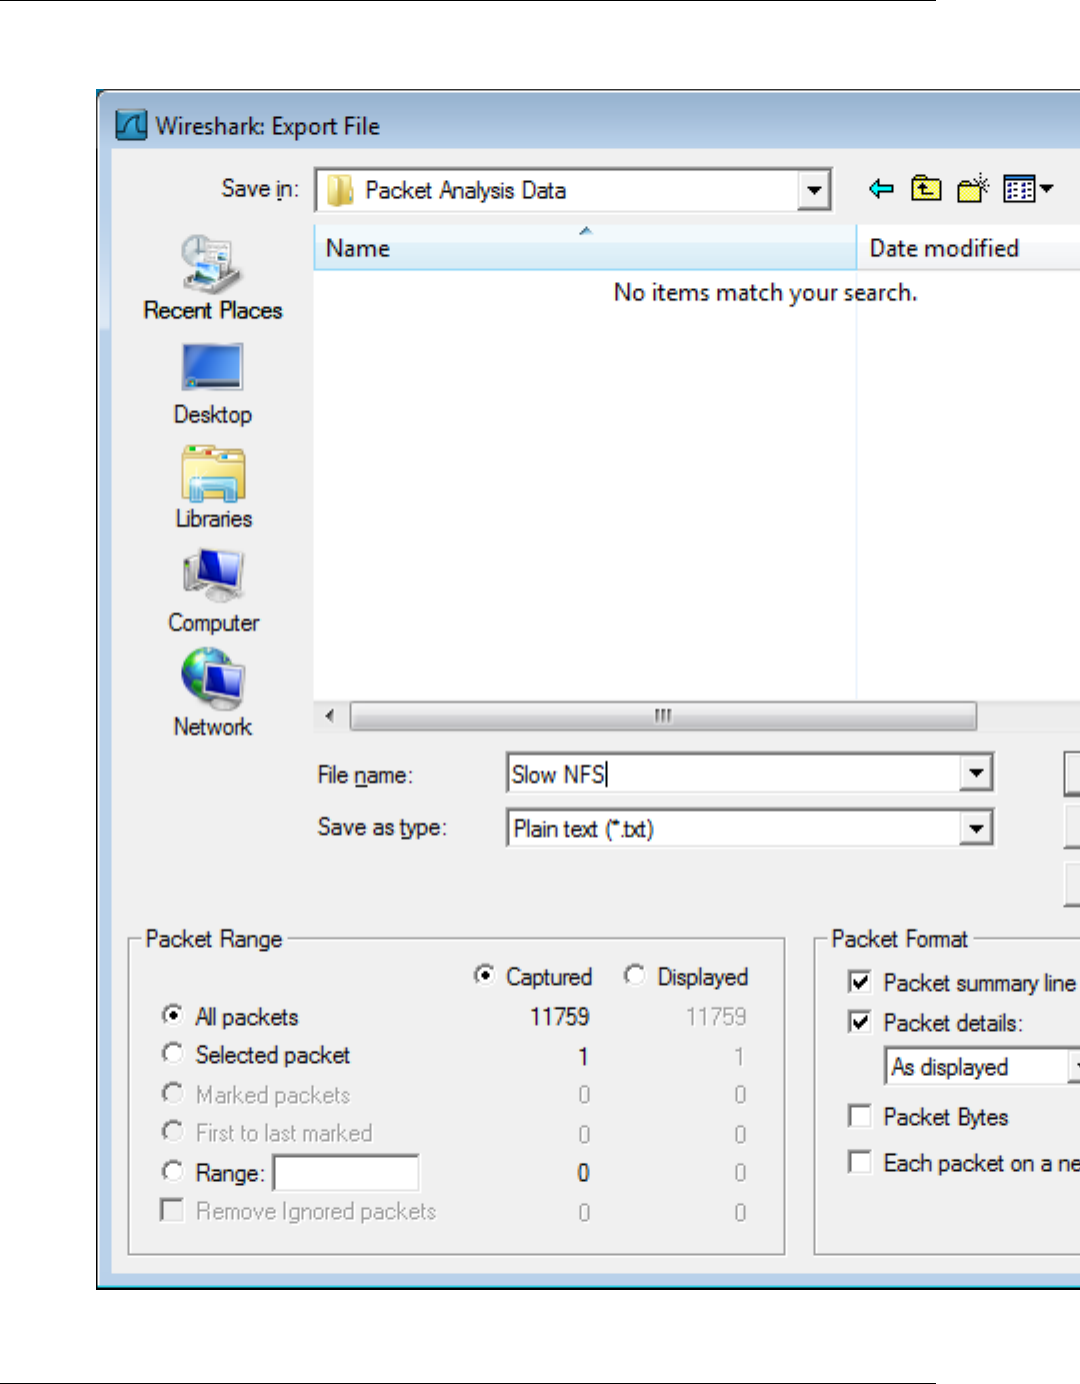The image size is (1080, 1384).
Task: Toggle Remove Ignored packets checkbox
Action: (172, 1211)
